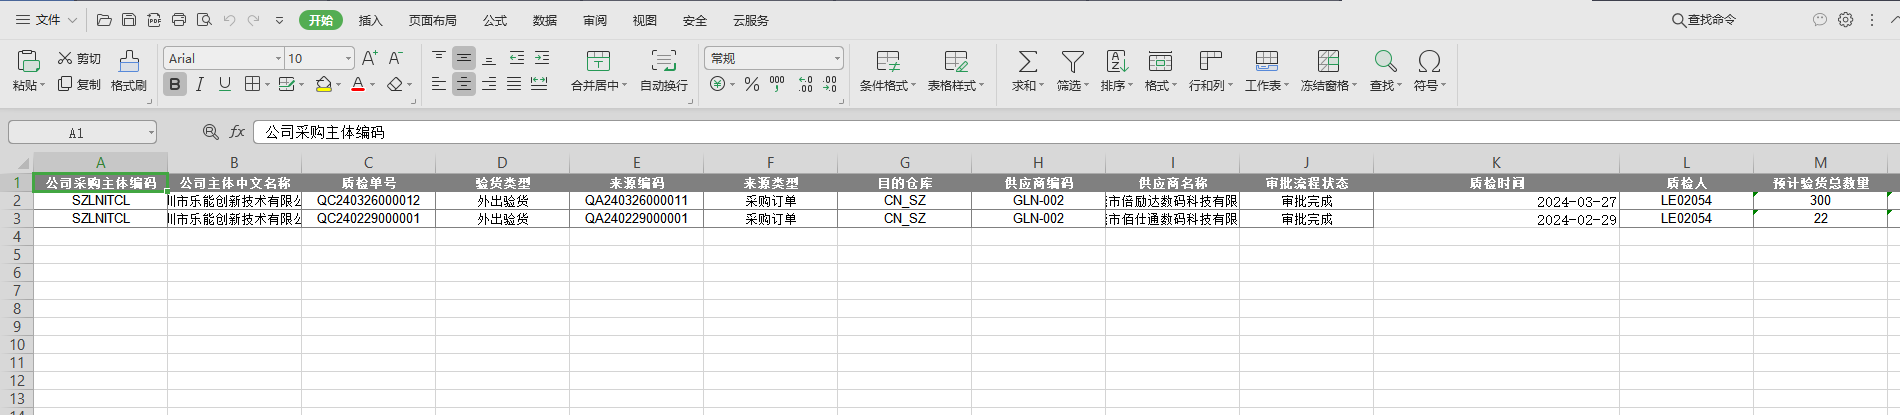This screenshot has height=415, width=1900.
Task: Open the font size 10 dropdown
Action: coord(348,58)
